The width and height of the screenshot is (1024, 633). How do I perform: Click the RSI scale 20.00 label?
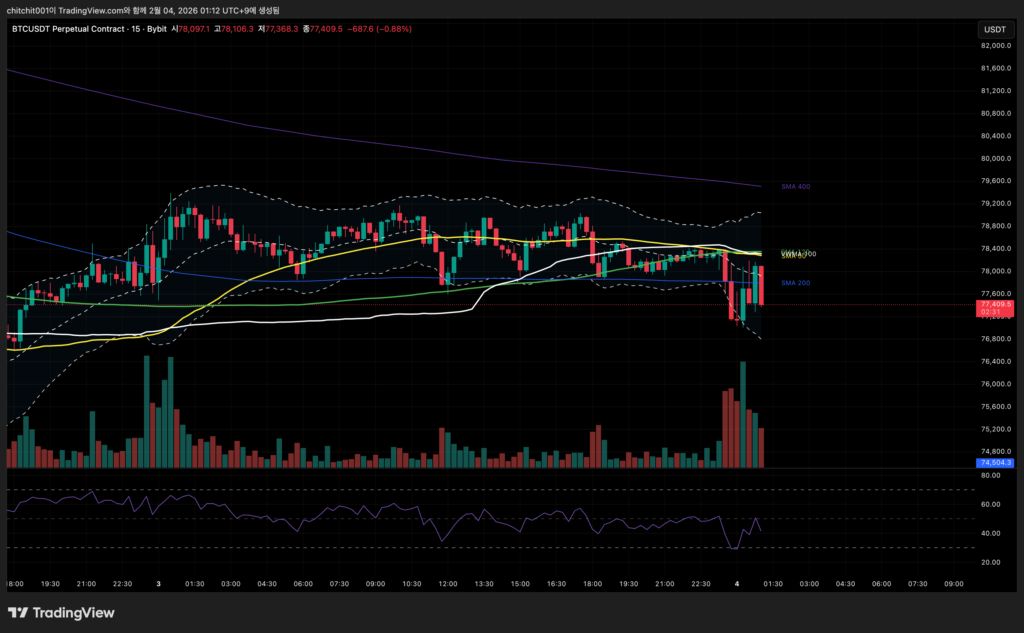(x=990, y=562)
